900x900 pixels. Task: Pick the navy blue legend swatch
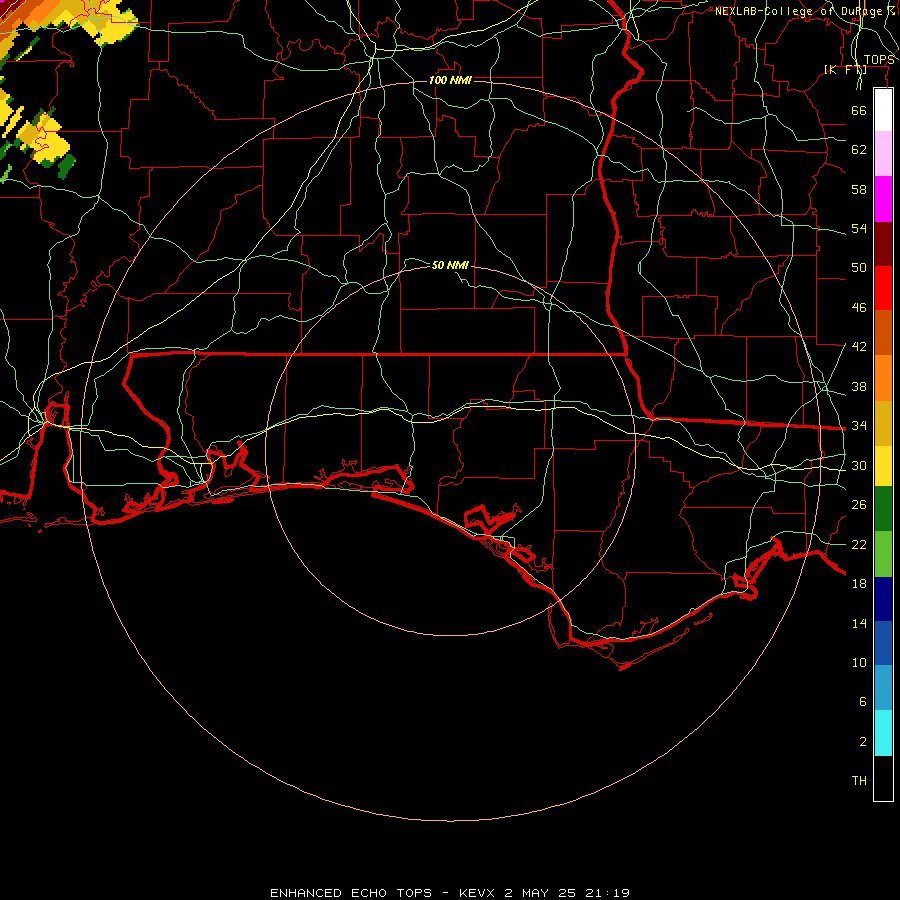(883, 599)
